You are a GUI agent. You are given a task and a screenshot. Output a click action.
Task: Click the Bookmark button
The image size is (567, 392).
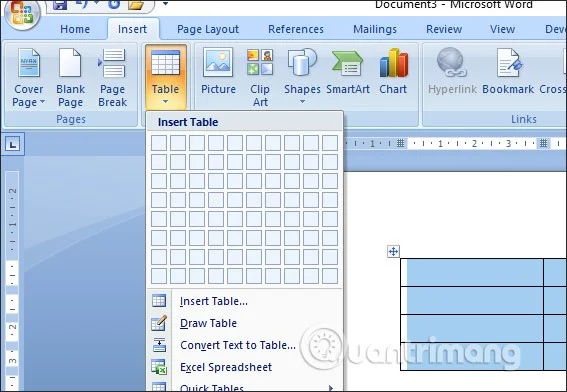(508, 72)
